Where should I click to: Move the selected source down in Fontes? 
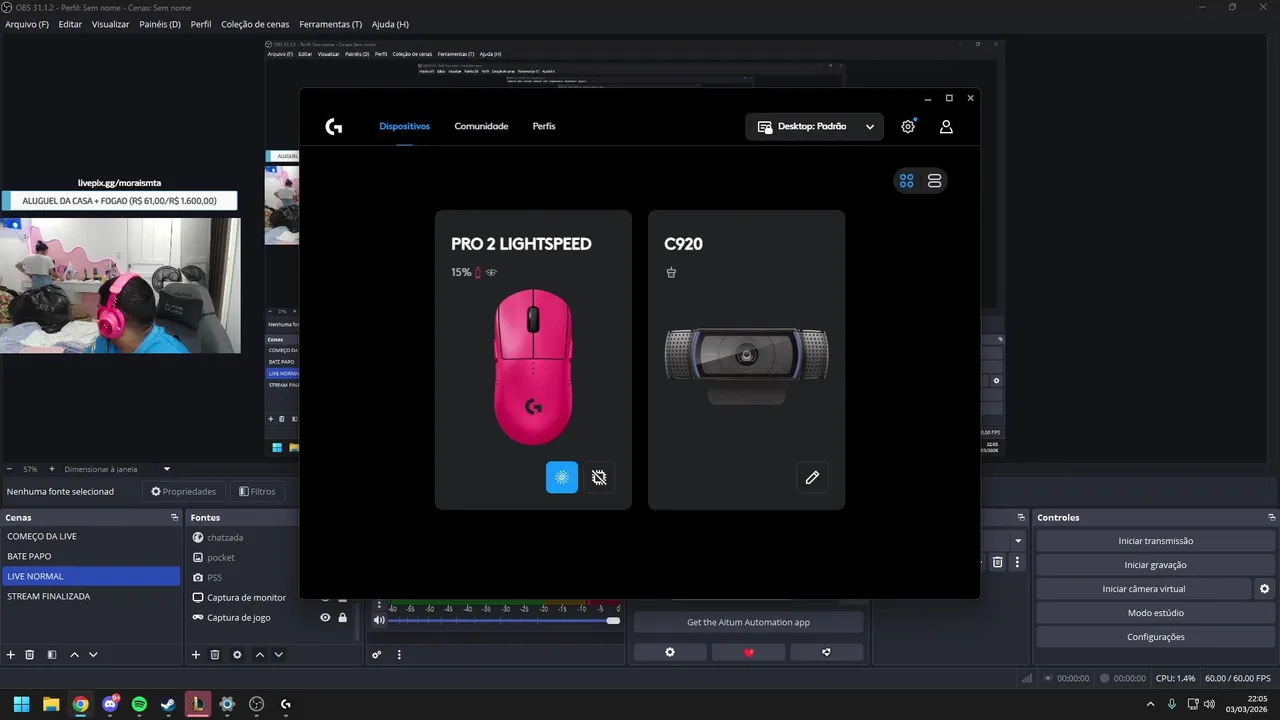(279, 655)
